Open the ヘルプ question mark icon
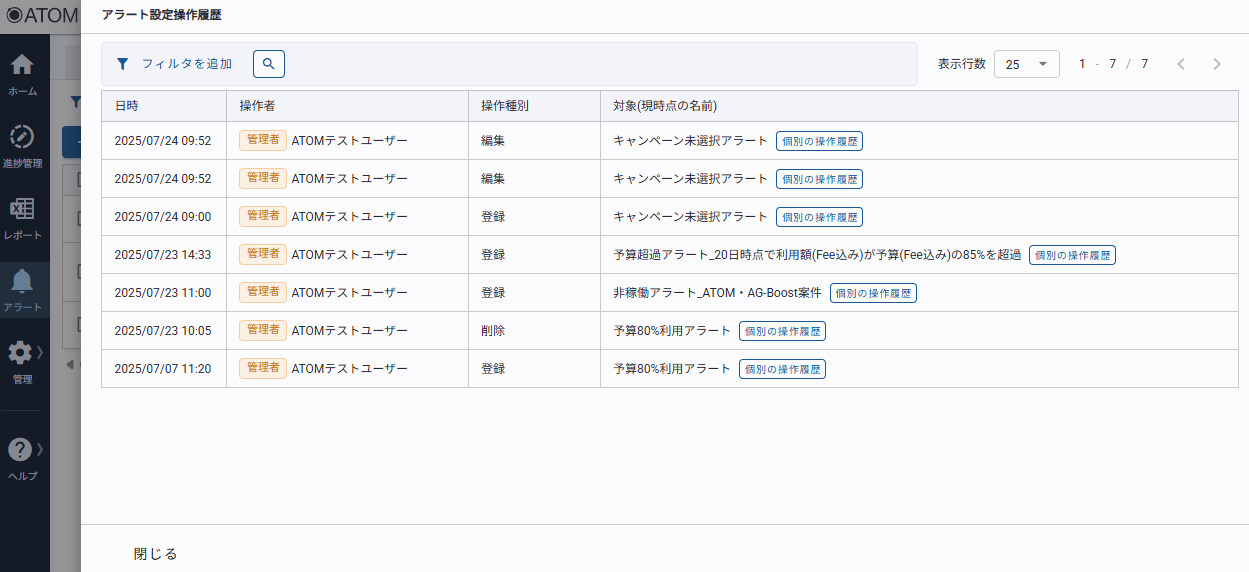The width and height of the screenshot is (1249, 572). coord(20,450)
